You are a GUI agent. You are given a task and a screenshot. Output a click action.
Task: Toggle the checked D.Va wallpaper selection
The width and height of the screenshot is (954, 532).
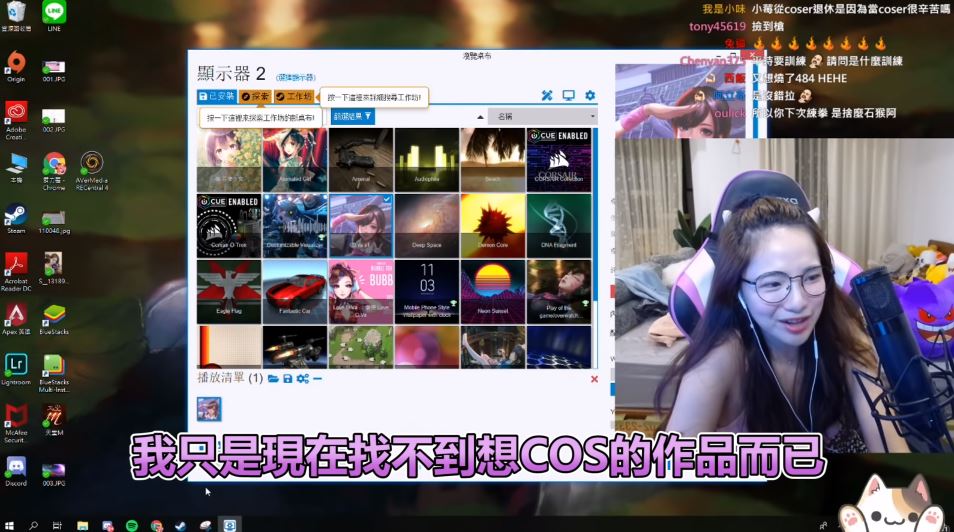pyautogui.click(x=361, y=226)
